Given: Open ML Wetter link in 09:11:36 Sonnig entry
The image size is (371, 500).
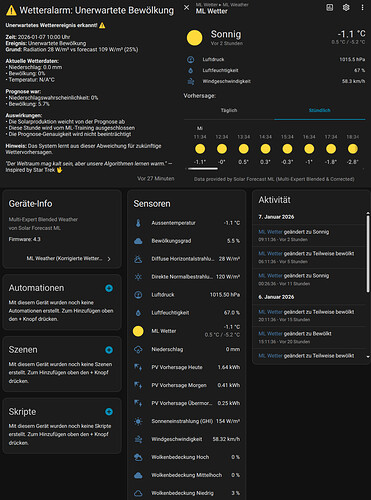Looking at the screenshot, I should click(270, 232).
